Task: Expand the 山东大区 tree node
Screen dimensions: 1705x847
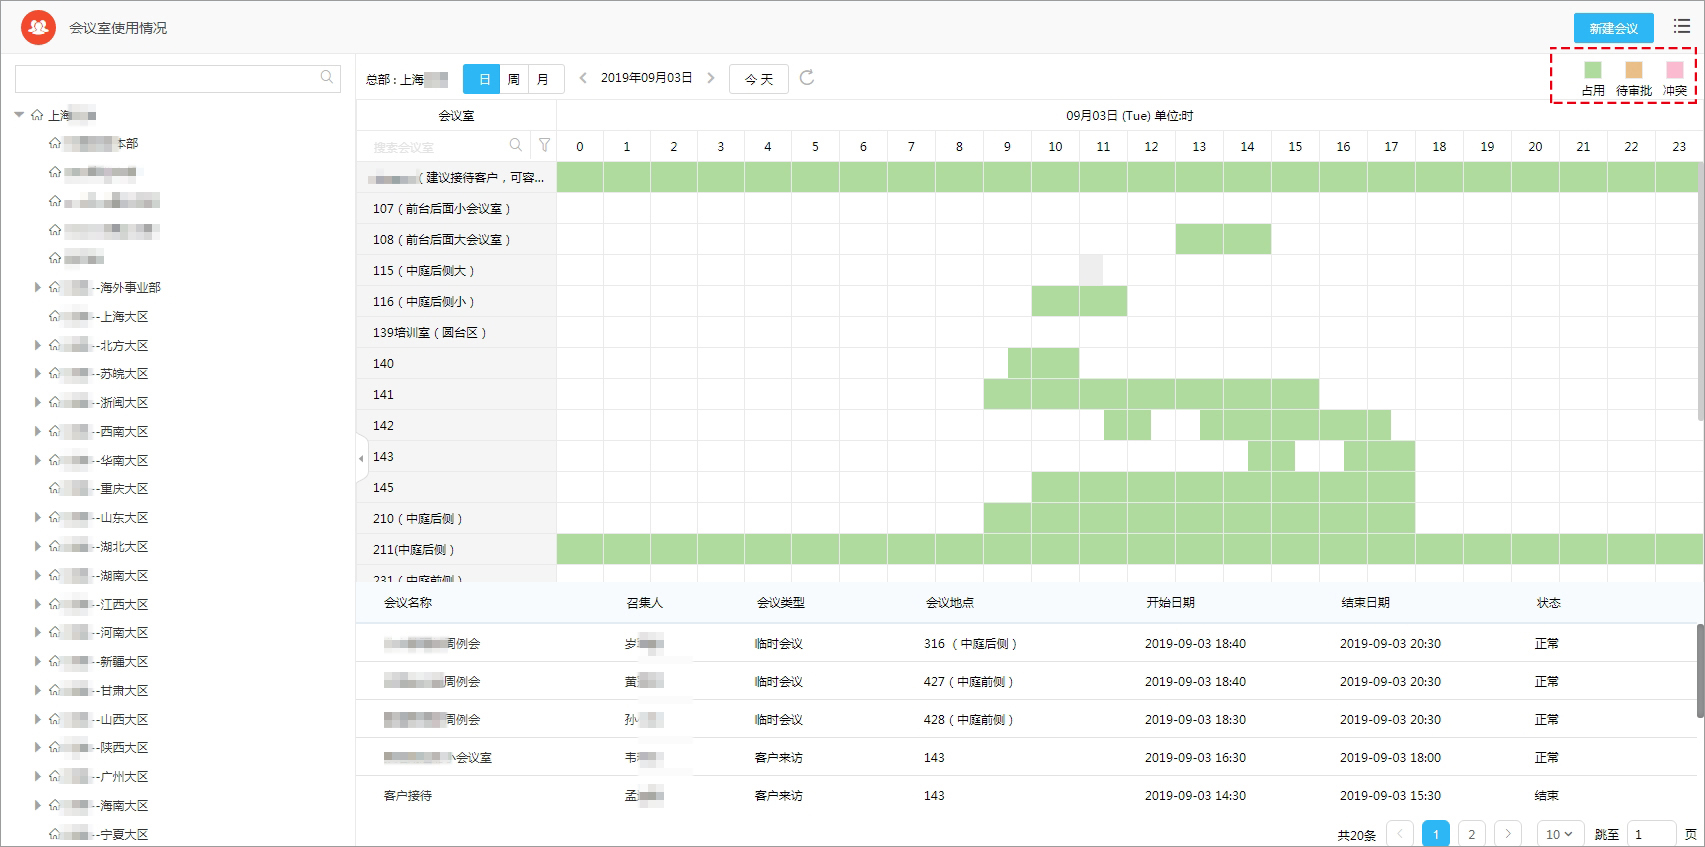Action: coord(38,517)
